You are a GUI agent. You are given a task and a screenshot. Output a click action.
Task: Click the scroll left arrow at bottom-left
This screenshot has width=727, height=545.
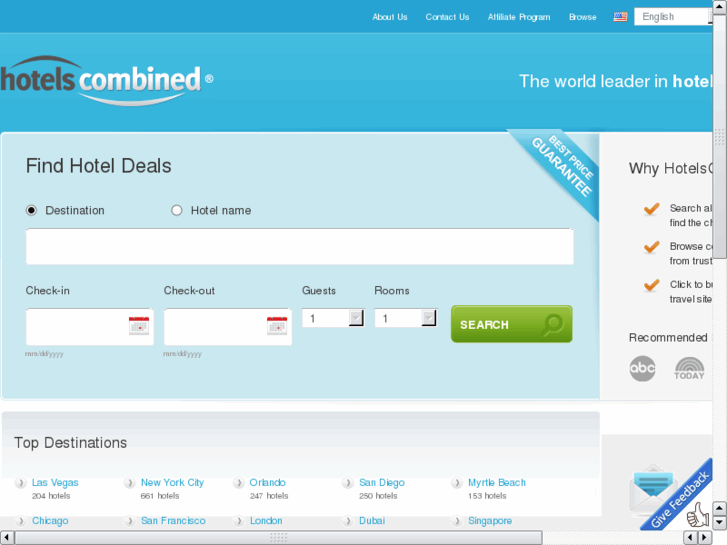(x=7, y=538)
